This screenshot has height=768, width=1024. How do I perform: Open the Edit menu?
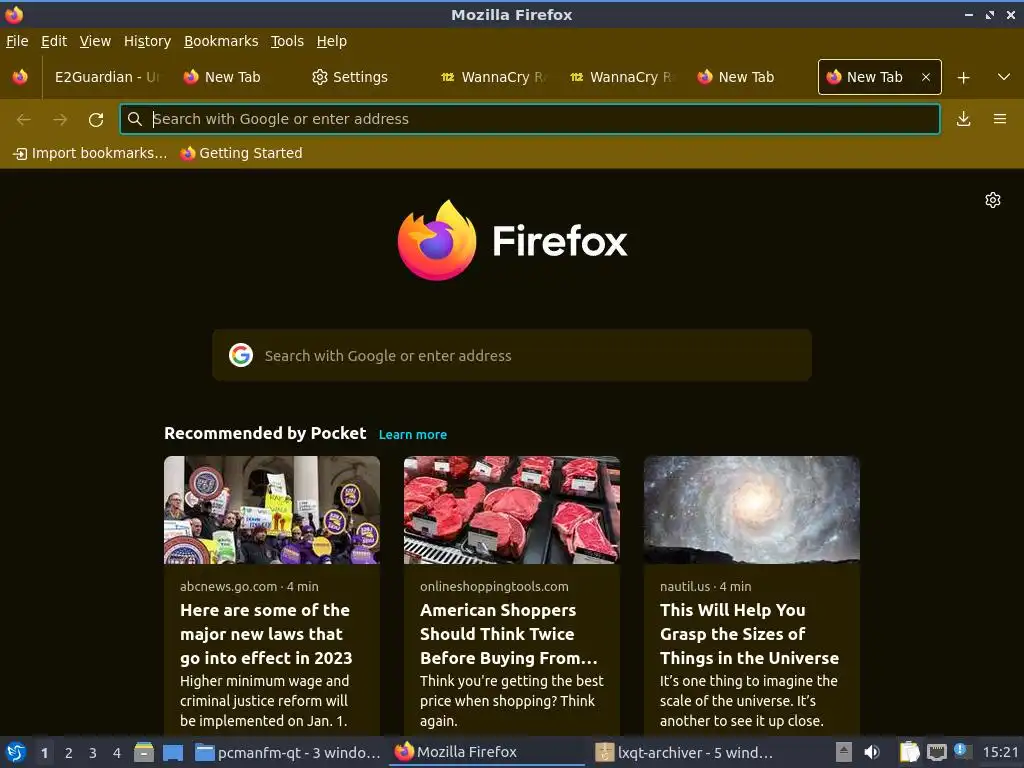(x=54, y=41)
